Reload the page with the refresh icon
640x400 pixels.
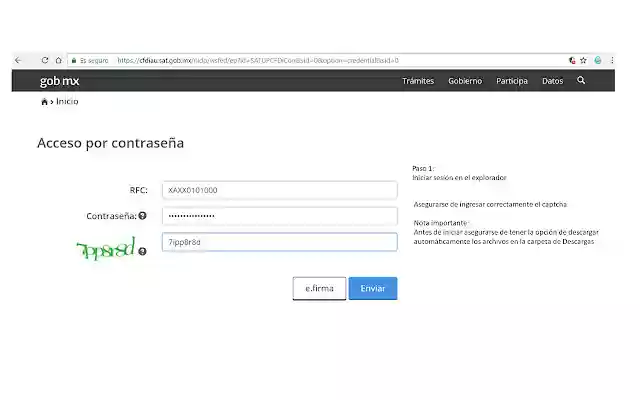tap(45, 60)
